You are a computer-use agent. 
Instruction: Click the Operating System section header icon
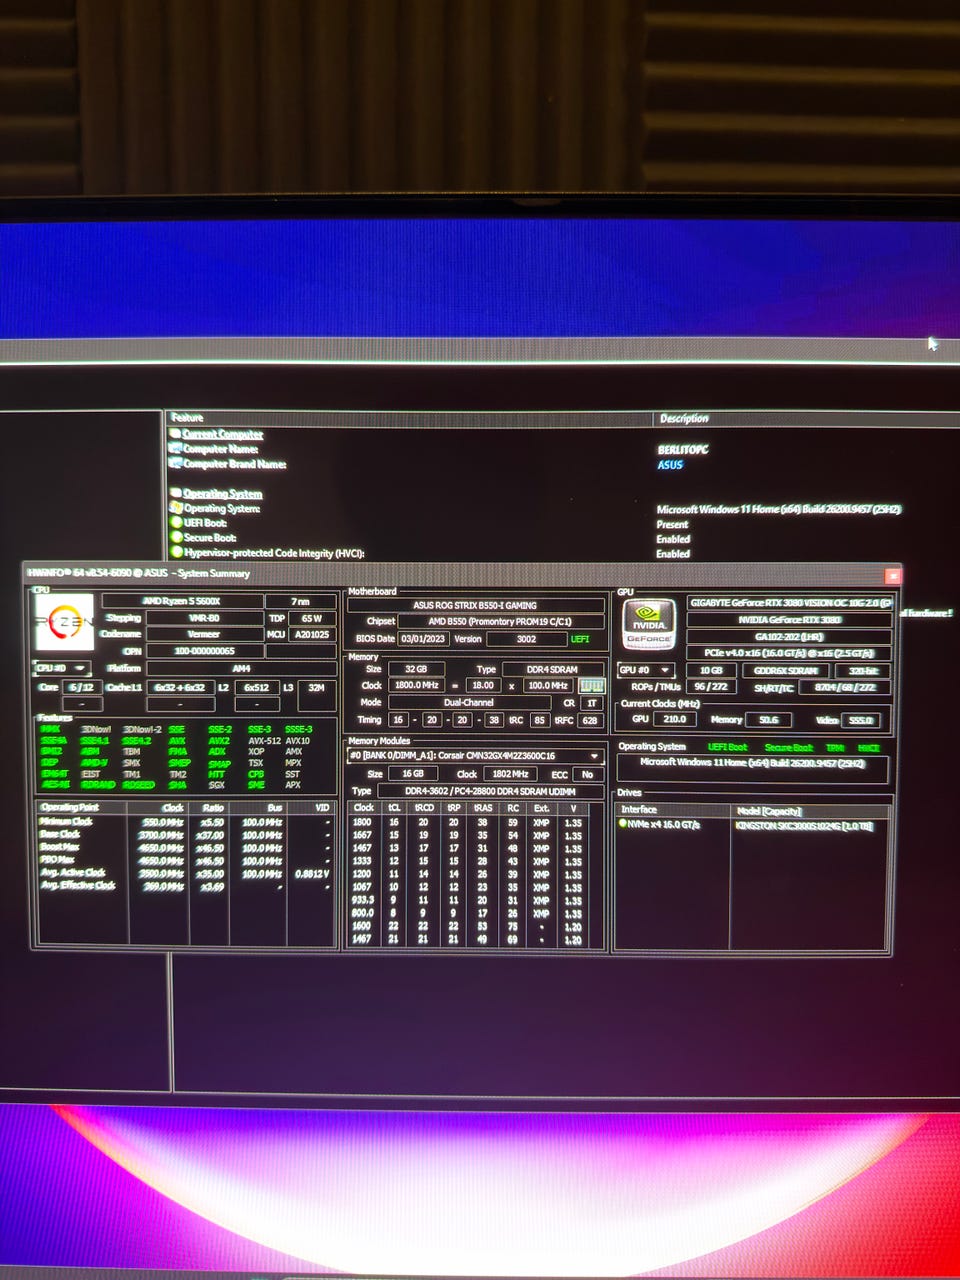point(175,493)
